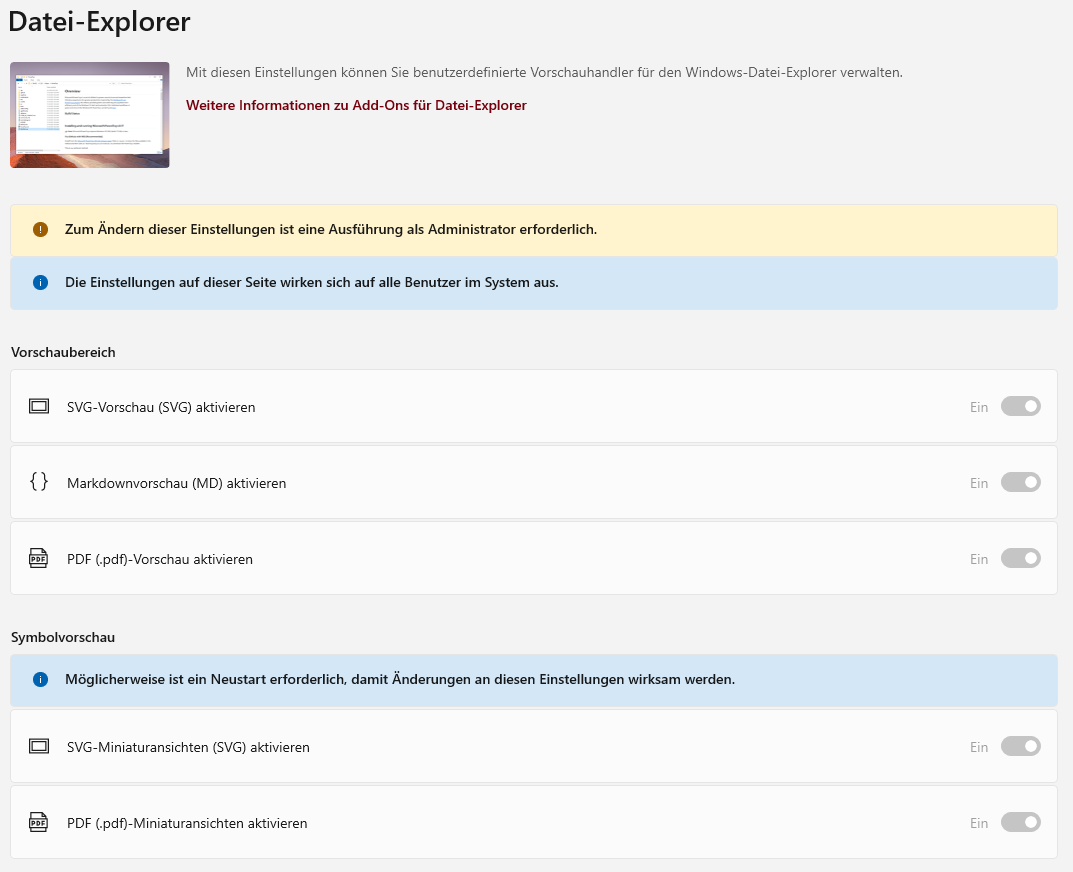Click the 'PDF (.pdf)-Miniaturansichten aktivieren' label
The width and height of the screenshot is (1073, 872).
point(187,823)
